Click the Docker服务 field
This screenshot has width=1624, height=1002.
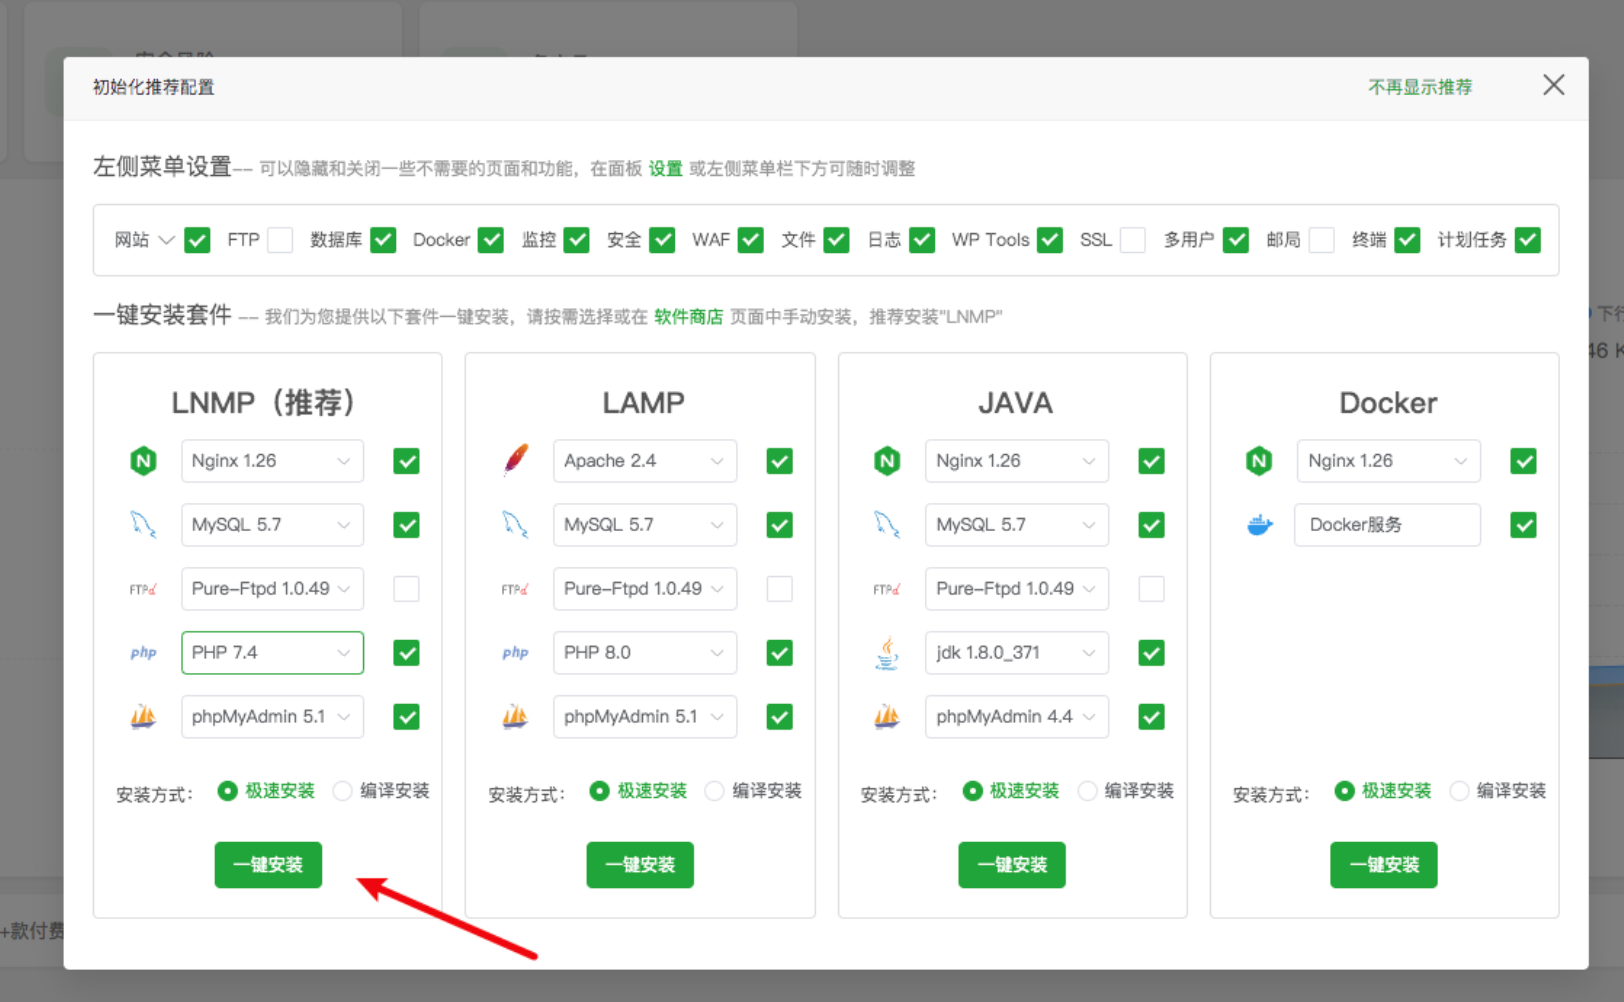[x=1387, y=525]
